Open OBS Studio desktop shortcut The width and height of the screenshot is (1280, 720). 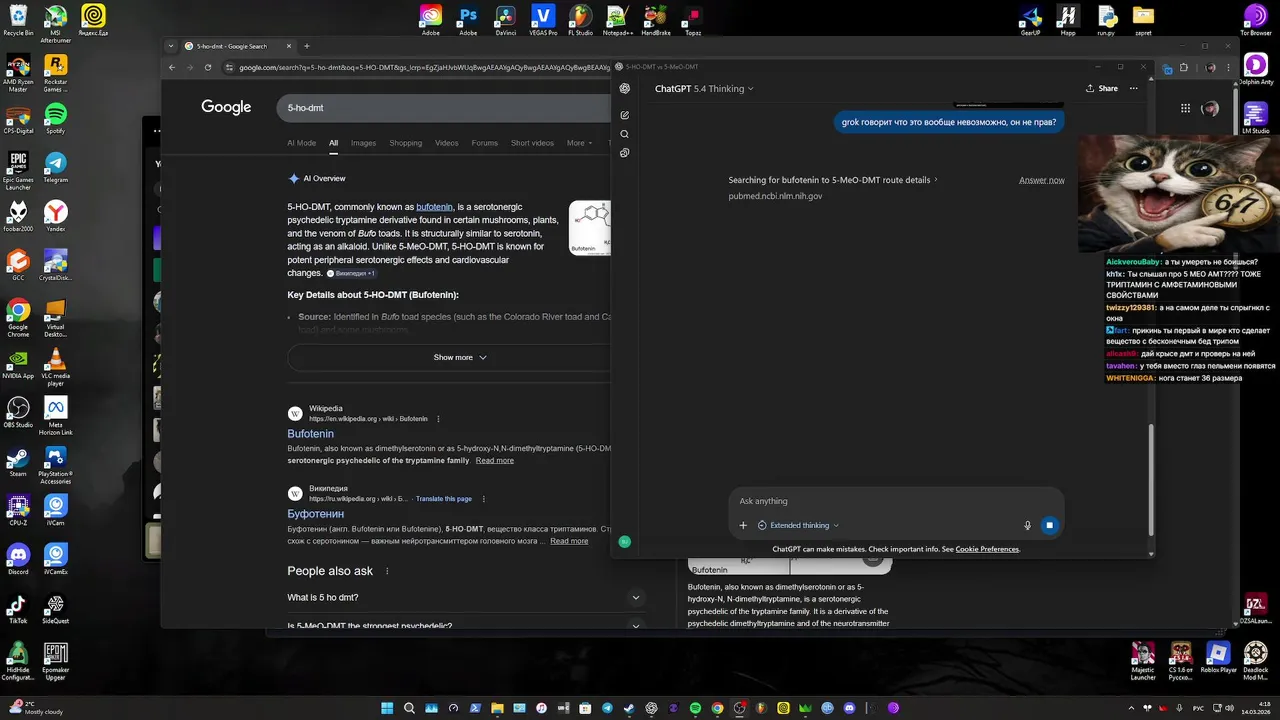pyautogui.click(x=18, y=412)
